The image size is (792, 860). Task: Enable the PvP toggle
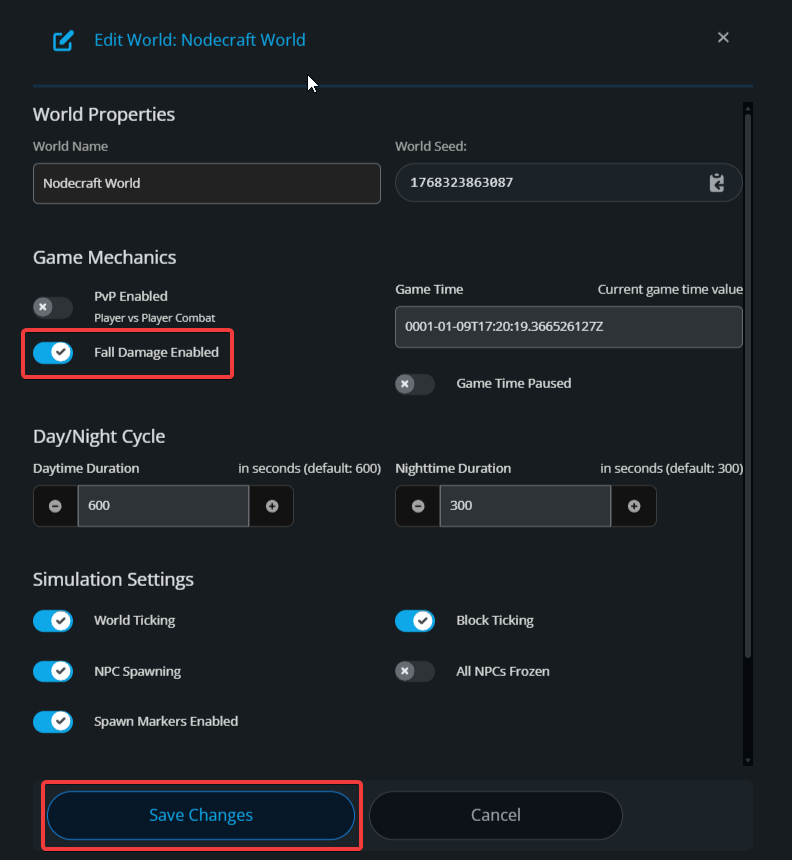(53, 307)
